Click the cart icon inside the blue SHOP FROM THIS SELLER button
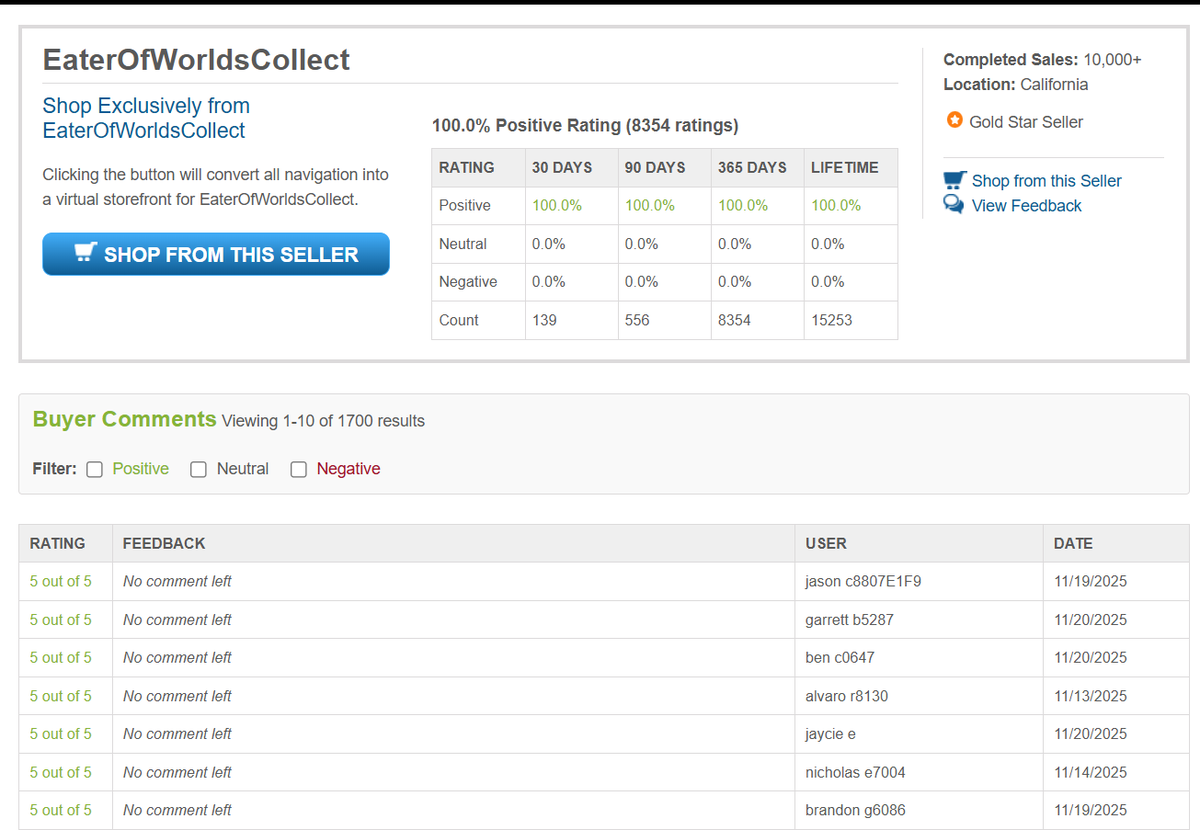The width and height of the screenshot is (1200, 830). pos(86,254)
